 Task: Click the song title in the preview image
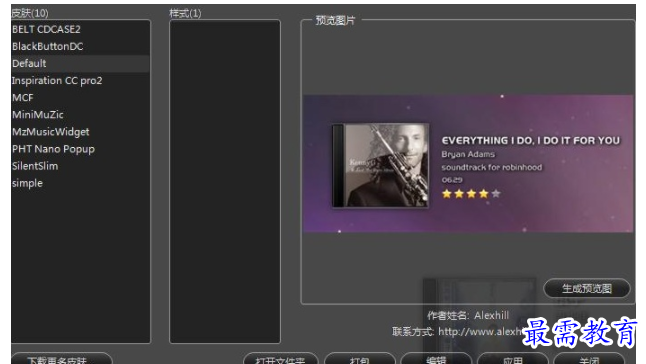click(x=531, y=141)
